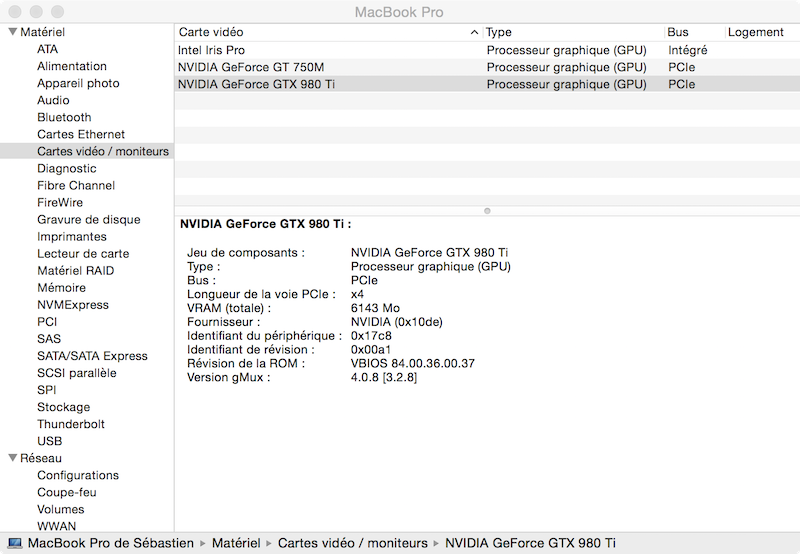Select NVMExpress in the sidebar
The width and height of the screenshot is (800, 554).
pyautogui.click(x=73, y=305)
